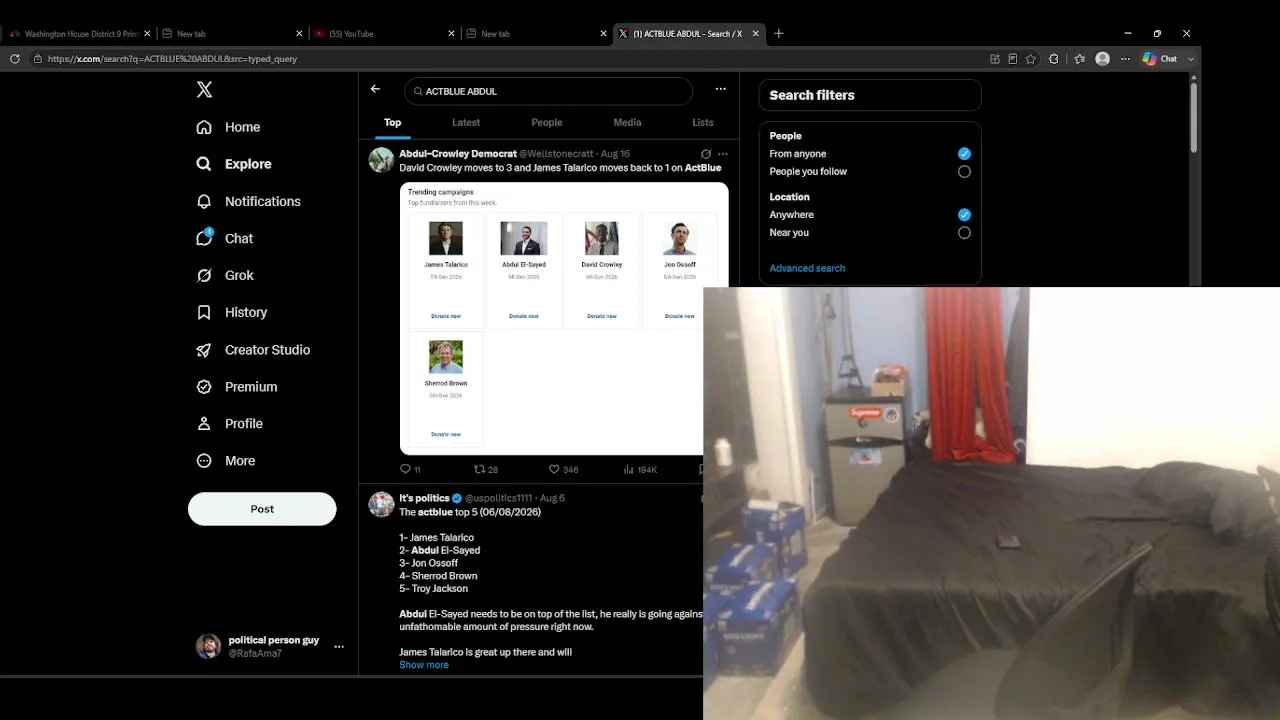This screenshot has height=720, width=1280.
Task: Open the browser favorites list icon
Action: tap(1080, 59)
